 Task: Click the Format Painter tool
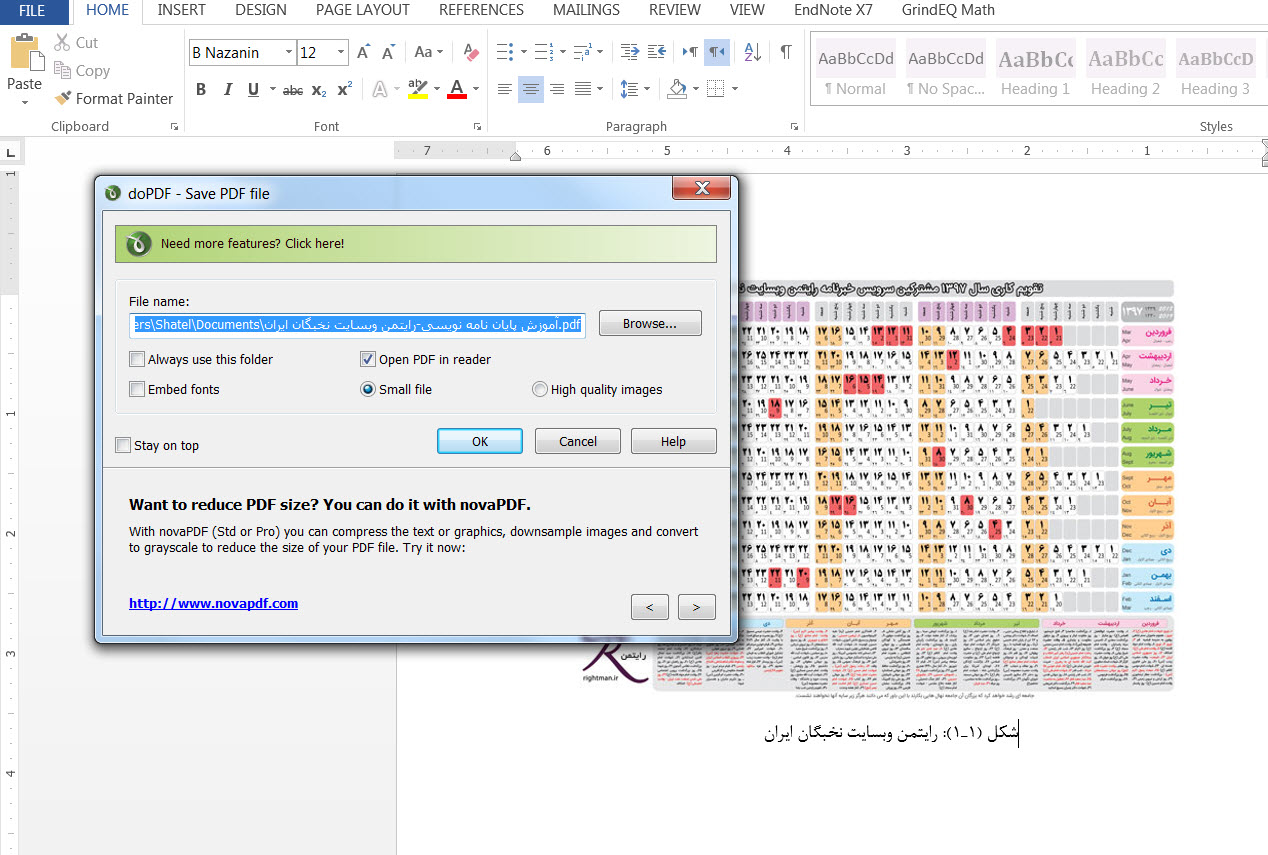[114, 98]
